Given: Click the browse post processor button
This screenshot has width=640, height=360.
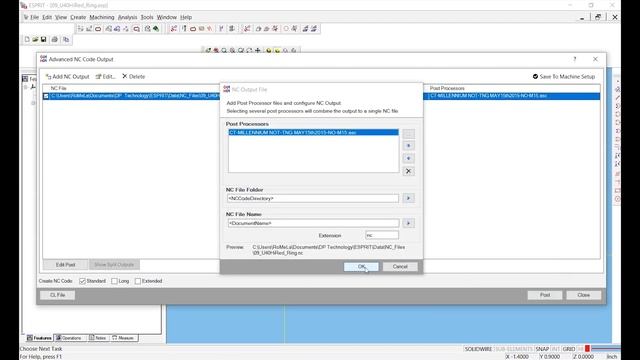Looking at the screenshot, I should 408,133.
